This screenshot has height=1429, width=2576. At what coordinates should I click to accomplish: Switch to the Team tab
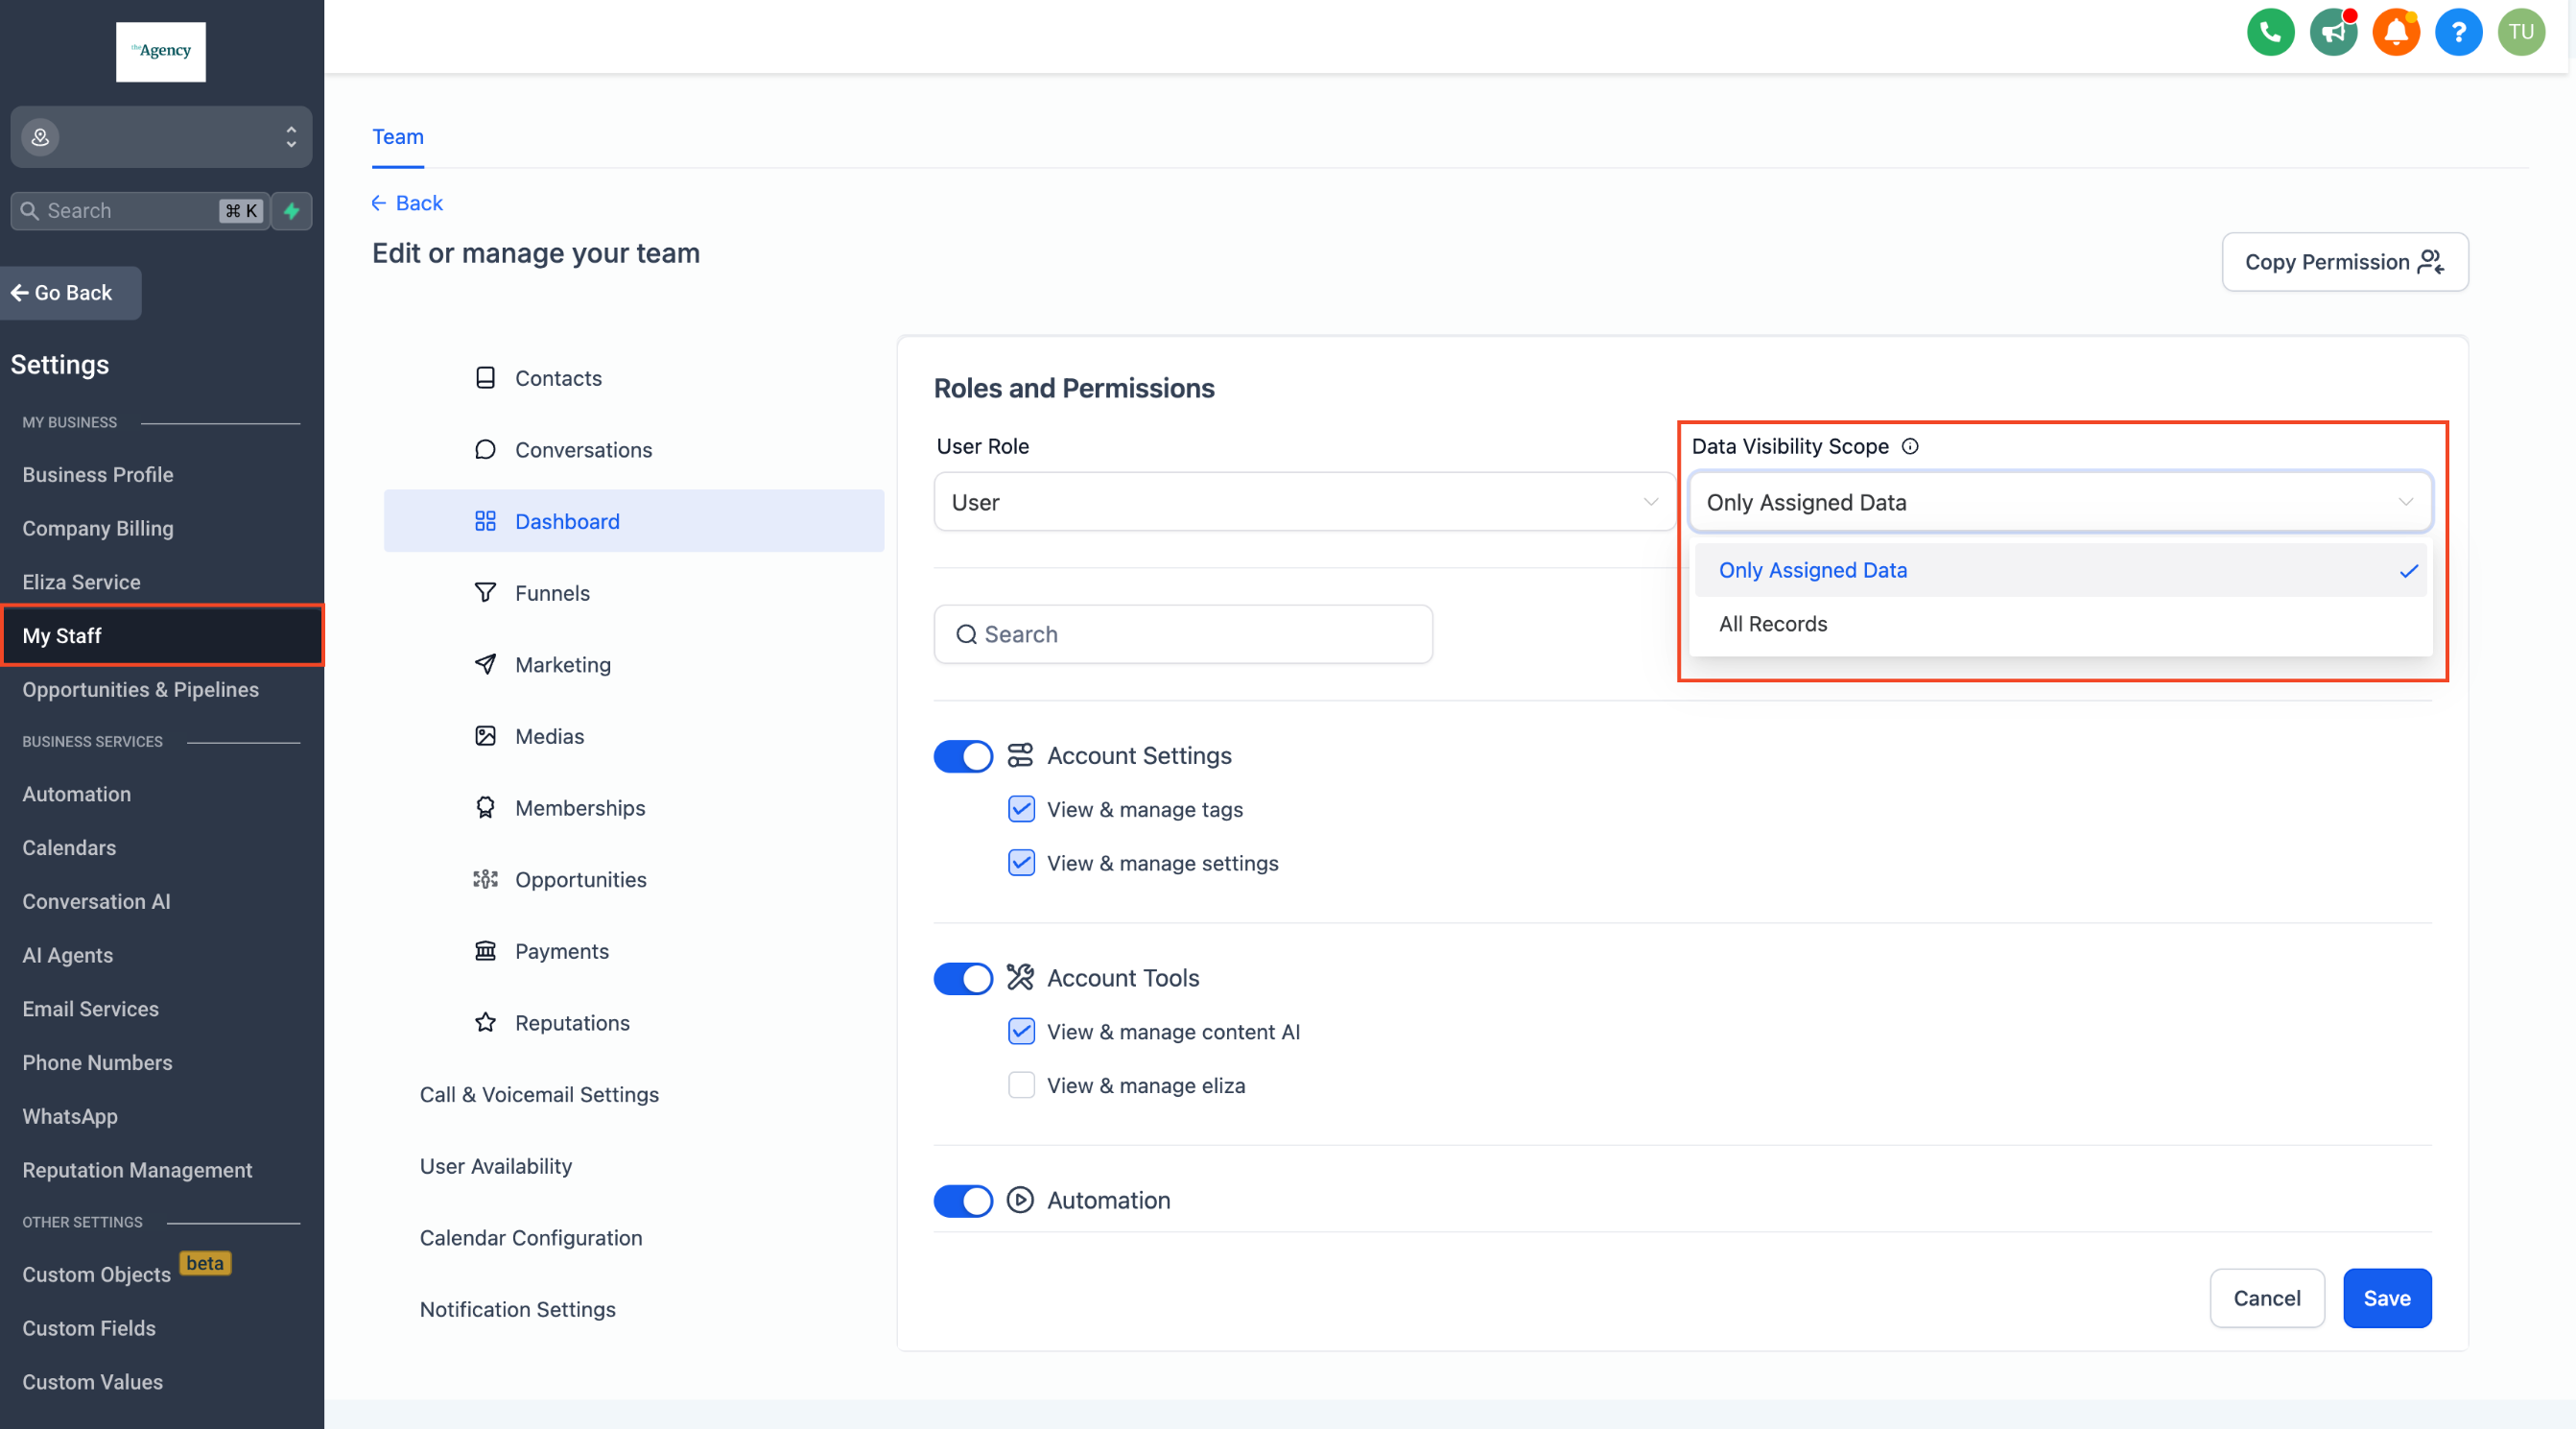[x=398, y=137]
